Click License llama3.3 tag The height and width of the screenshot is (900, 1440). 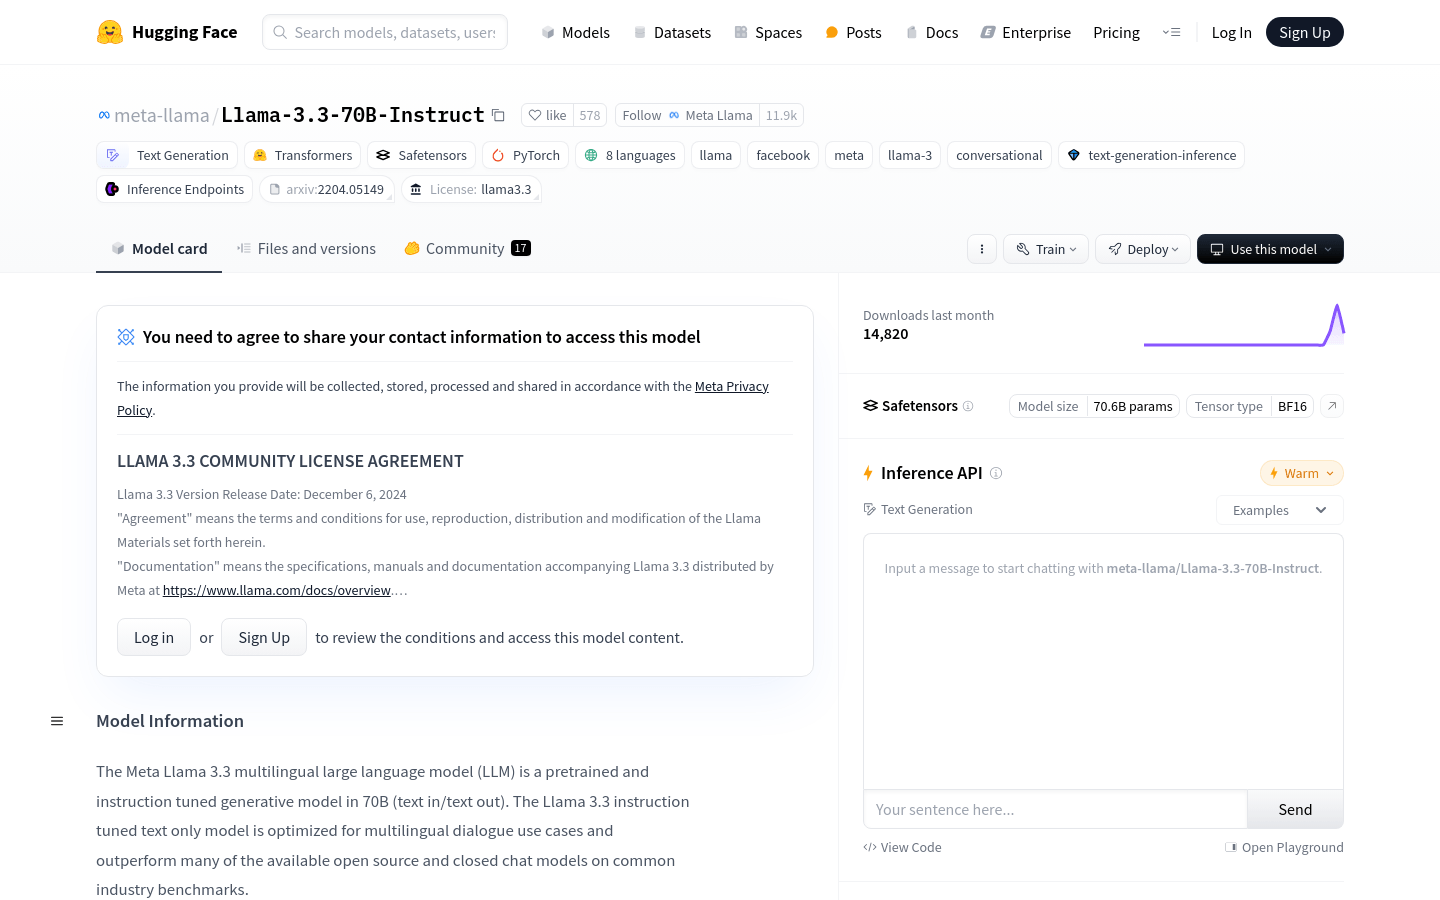471,189
